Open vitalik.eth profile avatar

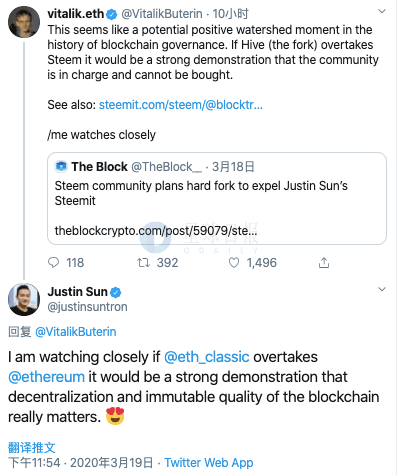tap(24, 22)
